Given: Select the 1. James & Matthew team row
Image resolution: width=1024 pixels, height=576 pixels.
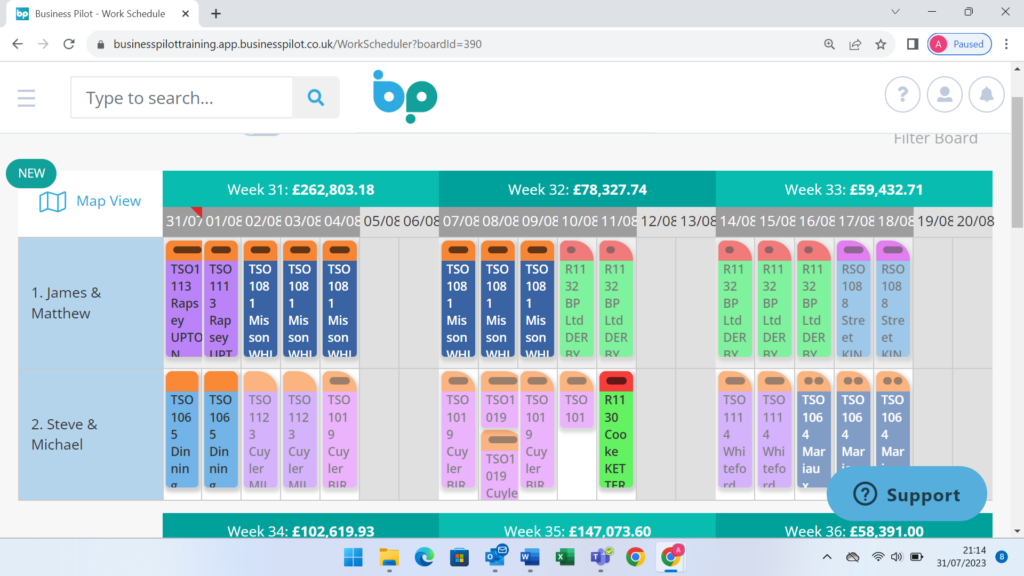Looking at the screenshot, I should point(90,303).
